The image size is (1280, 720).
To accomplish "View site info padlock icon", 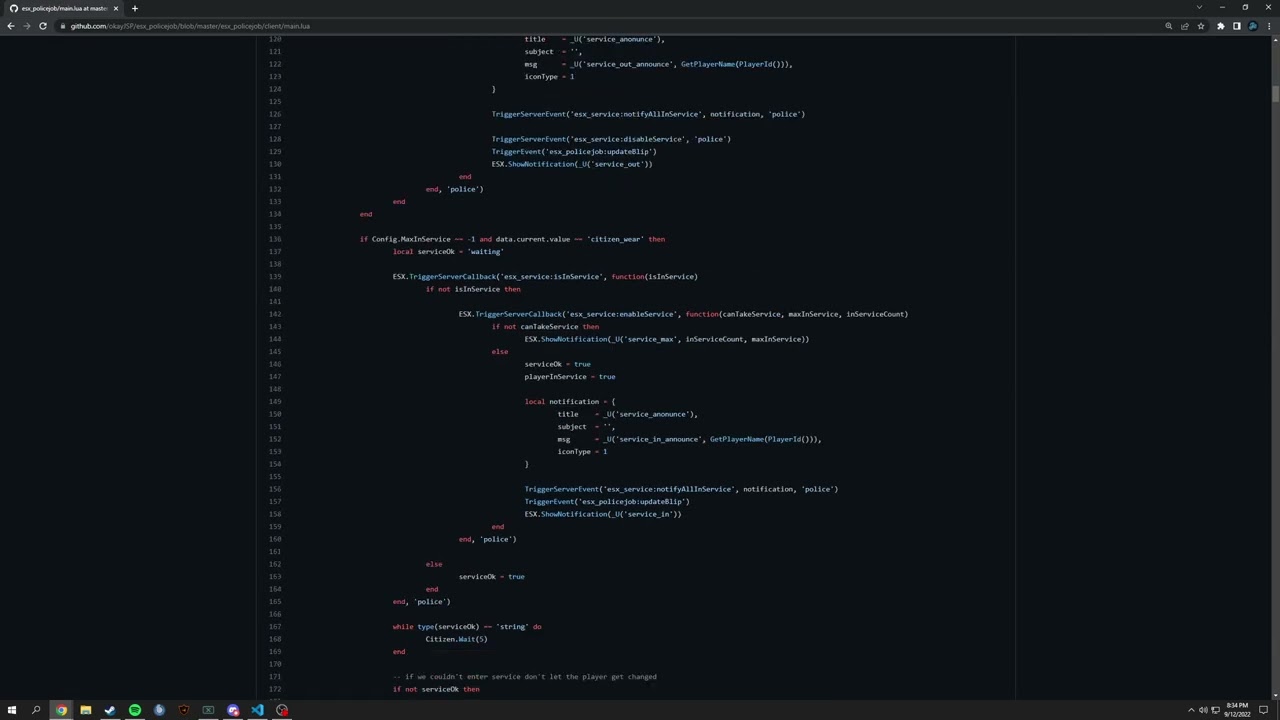I will [63, 26].
